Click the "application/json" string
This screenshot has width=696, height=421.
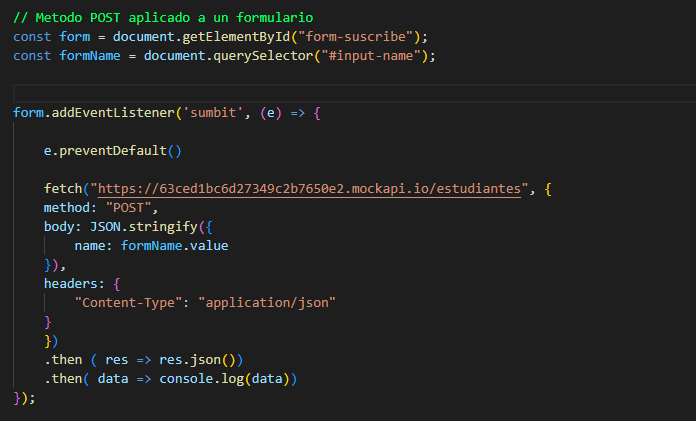(267, 303)
